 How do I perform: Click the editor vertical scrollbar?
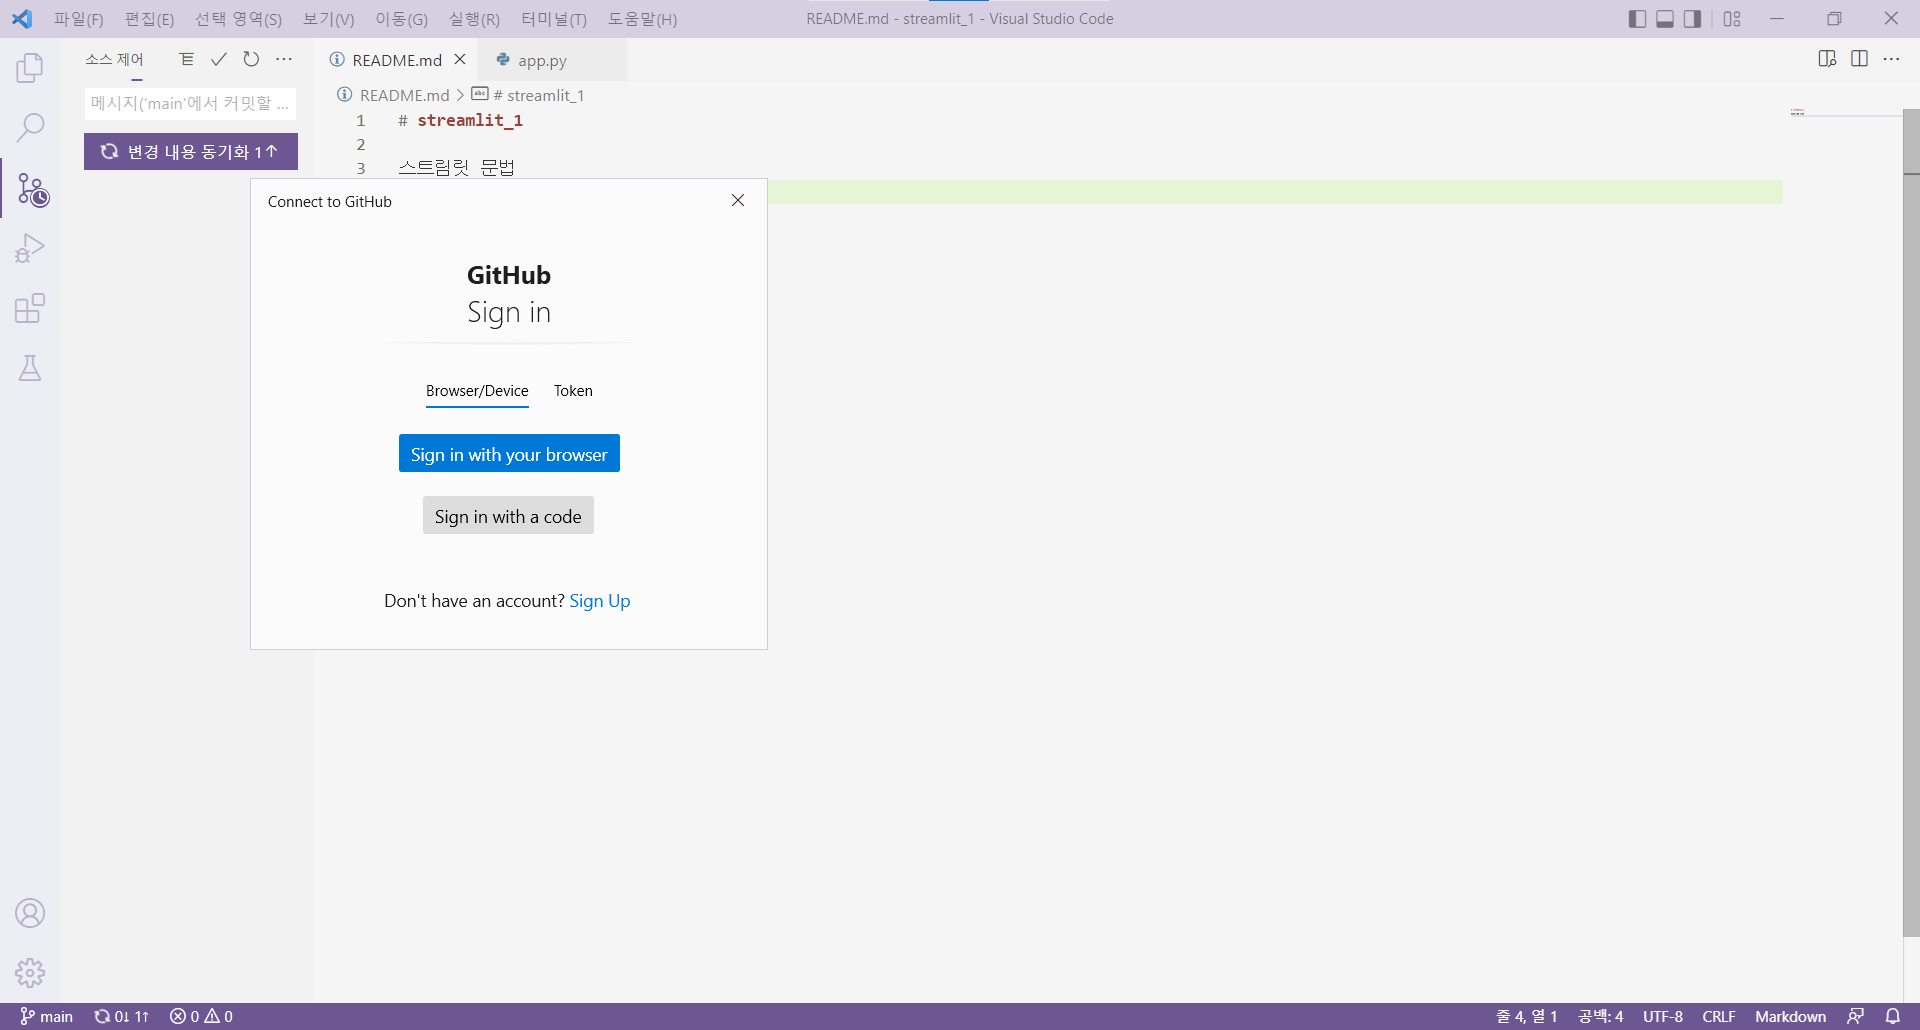click(1911, 523)
